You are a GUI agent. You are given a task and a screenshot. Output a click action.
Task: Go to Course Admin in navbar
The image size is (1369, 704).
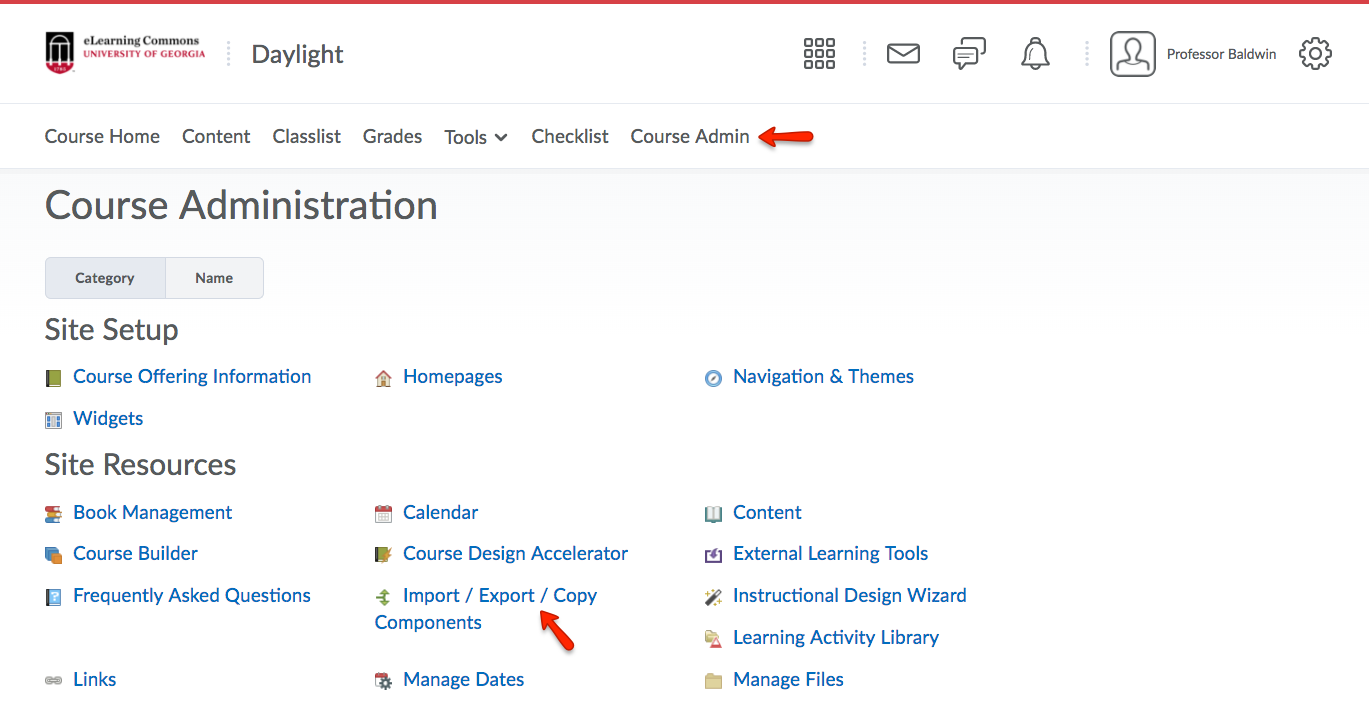pyautogui.click(x=689, y=136)
